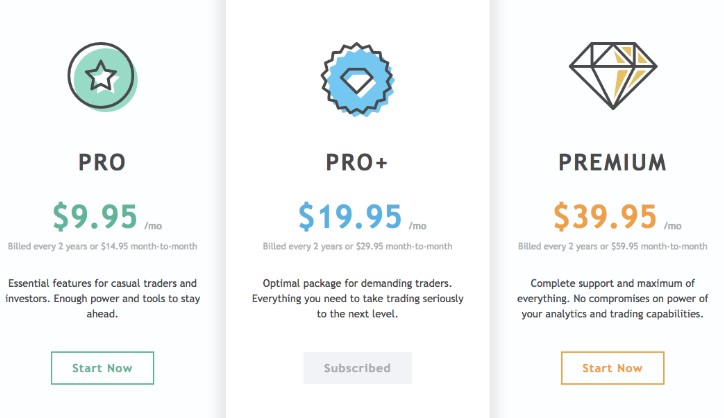
Task: Select the PREMIUM plan heading
Action: [x=613, y=163]
